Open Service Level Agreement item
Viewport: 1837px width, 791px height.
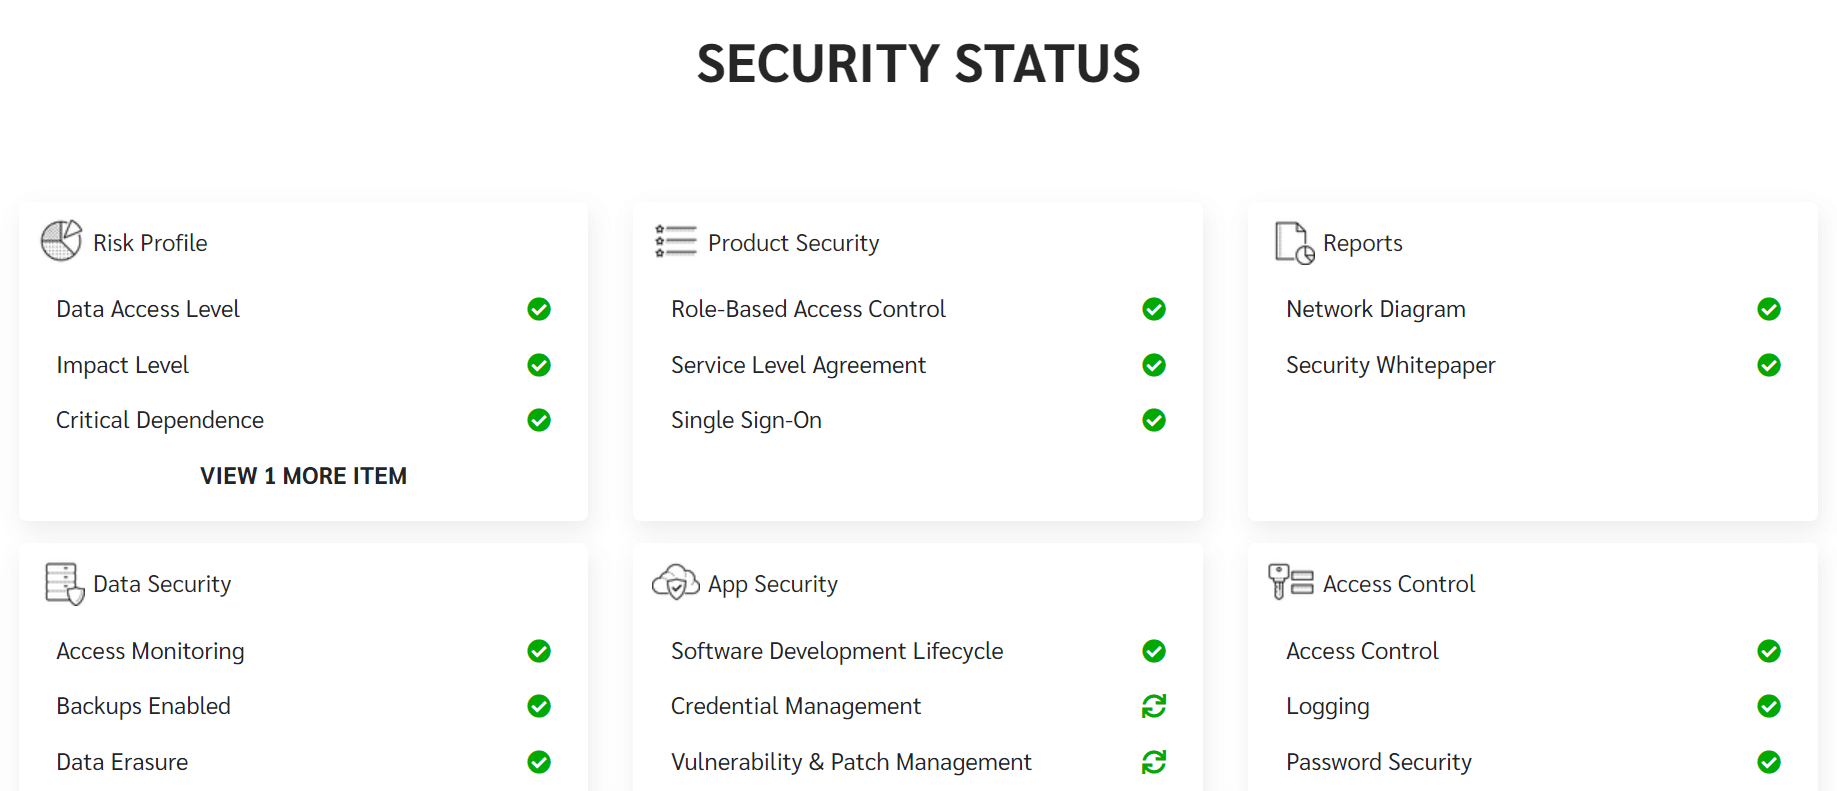798,365
